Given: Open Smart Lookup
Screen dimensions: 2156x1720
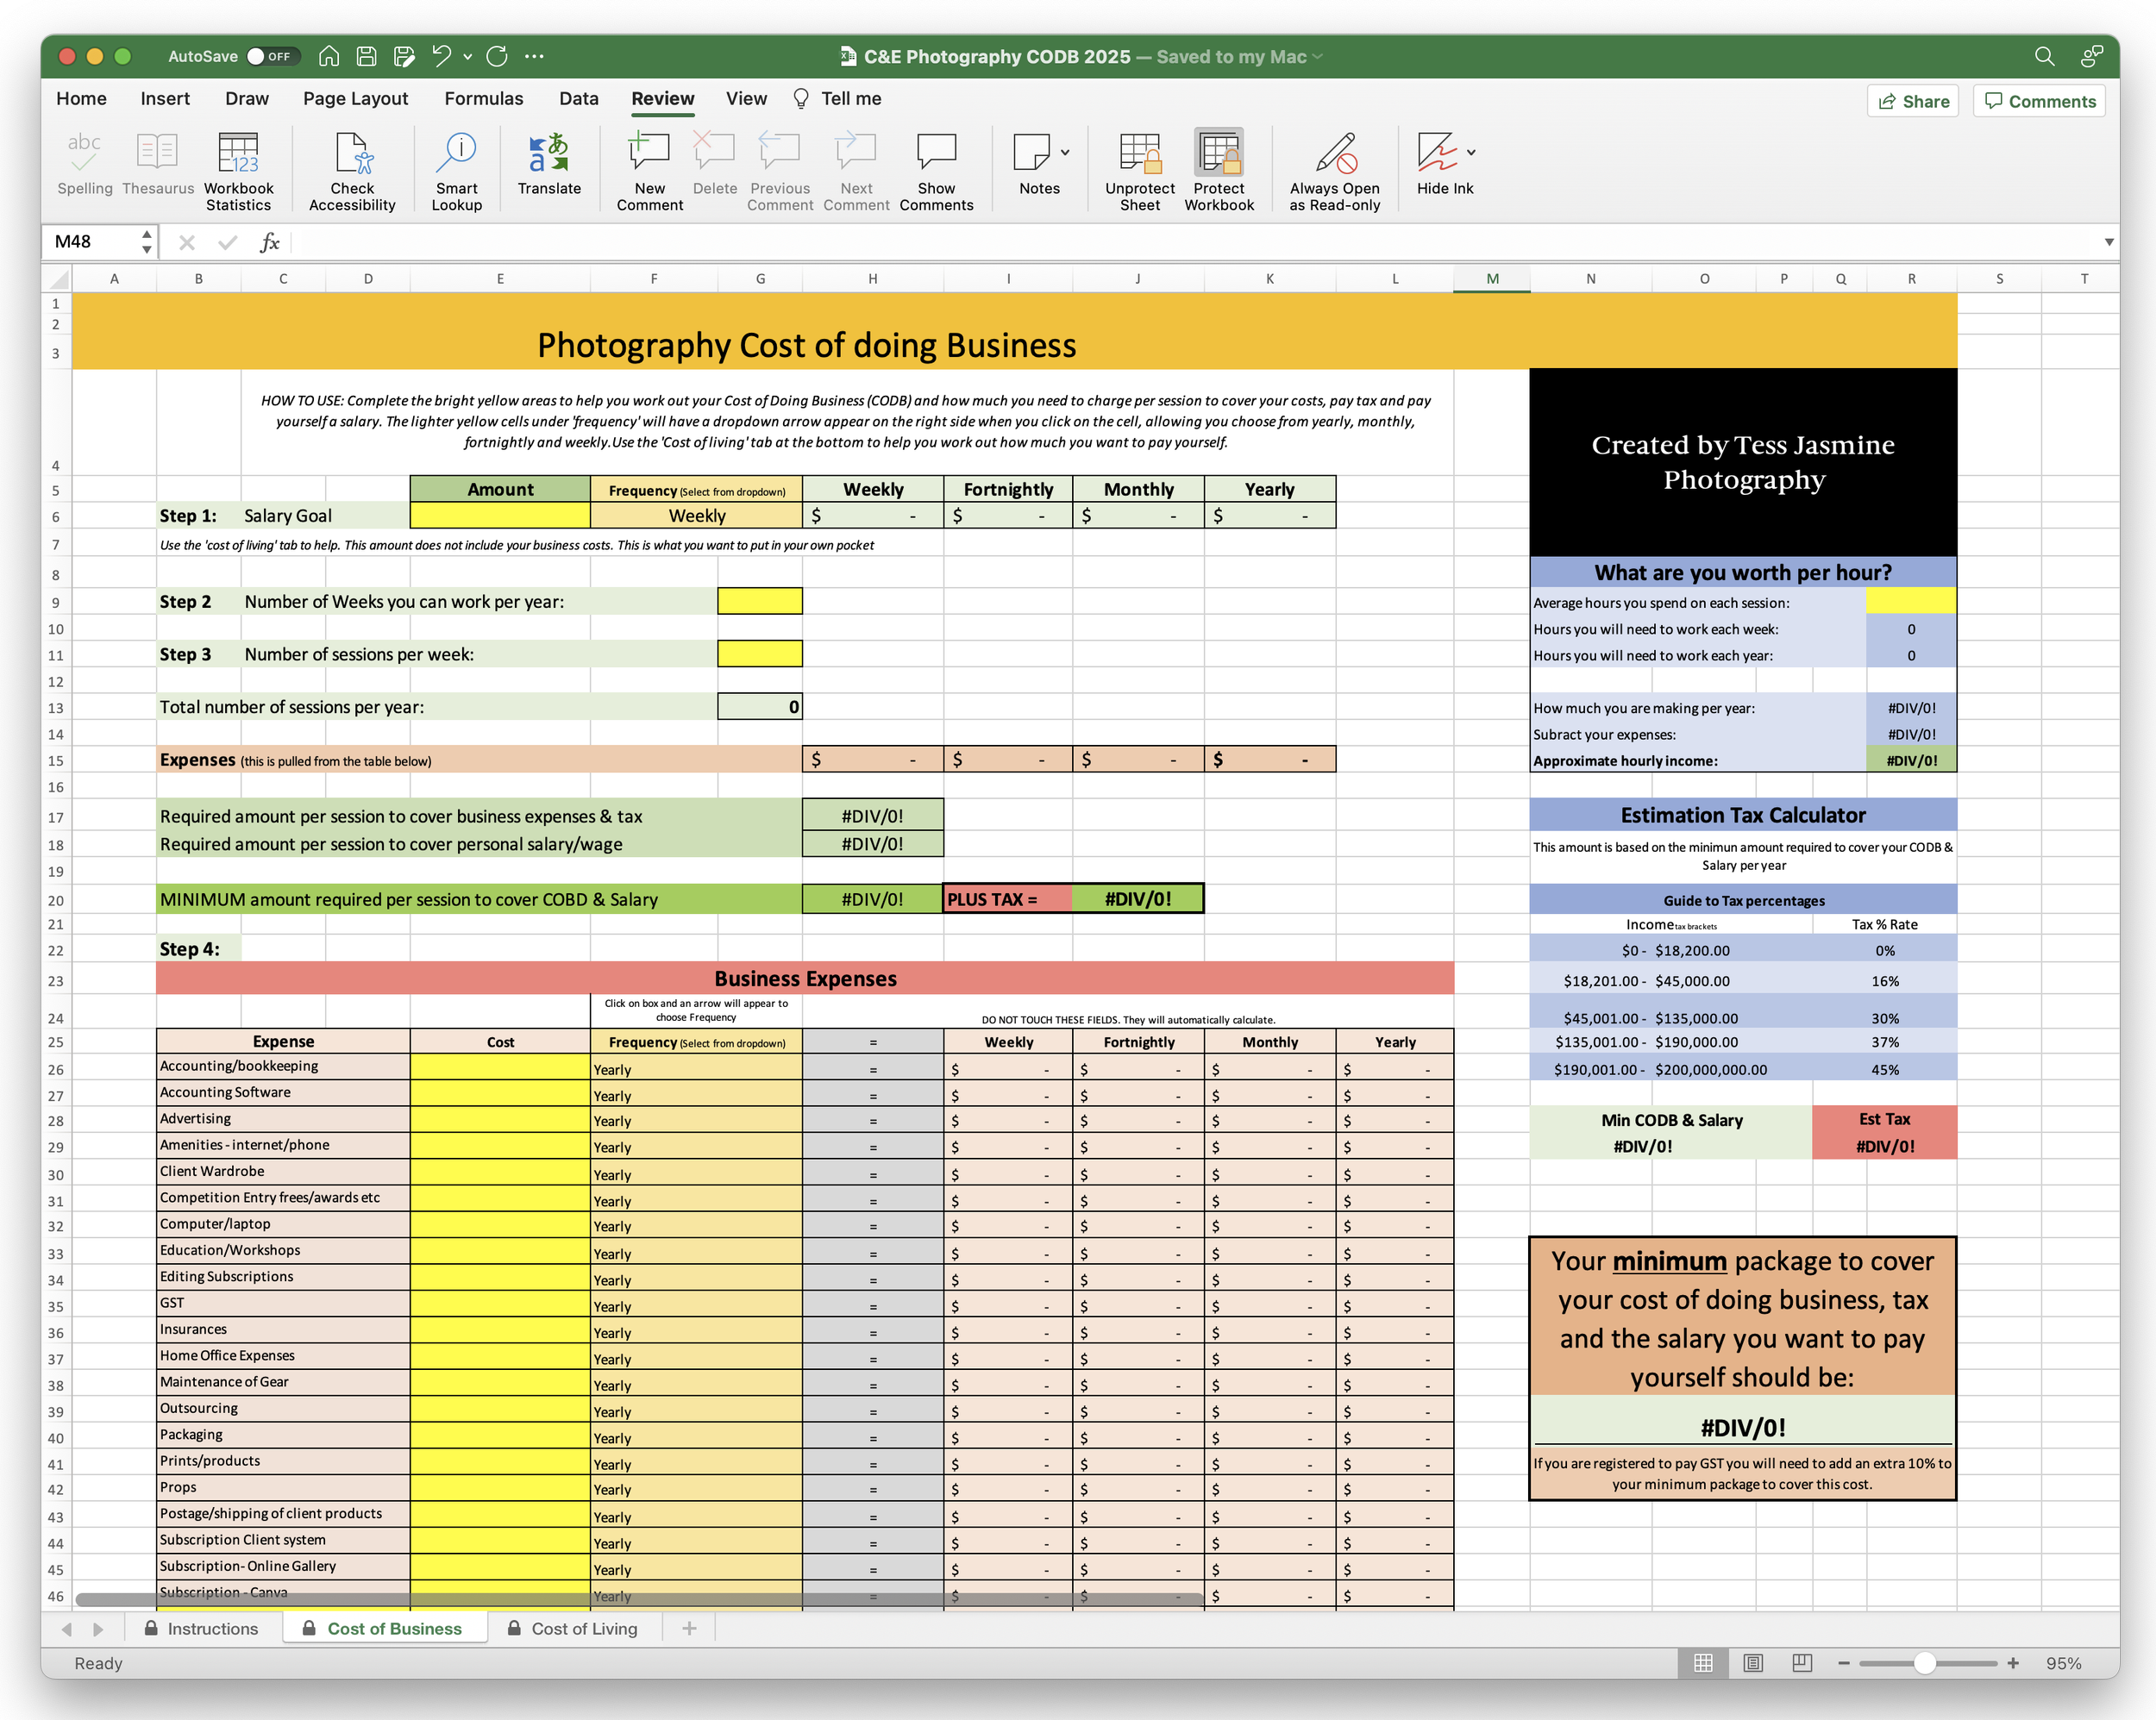Looking at the screenshot, I should (457, 172).
